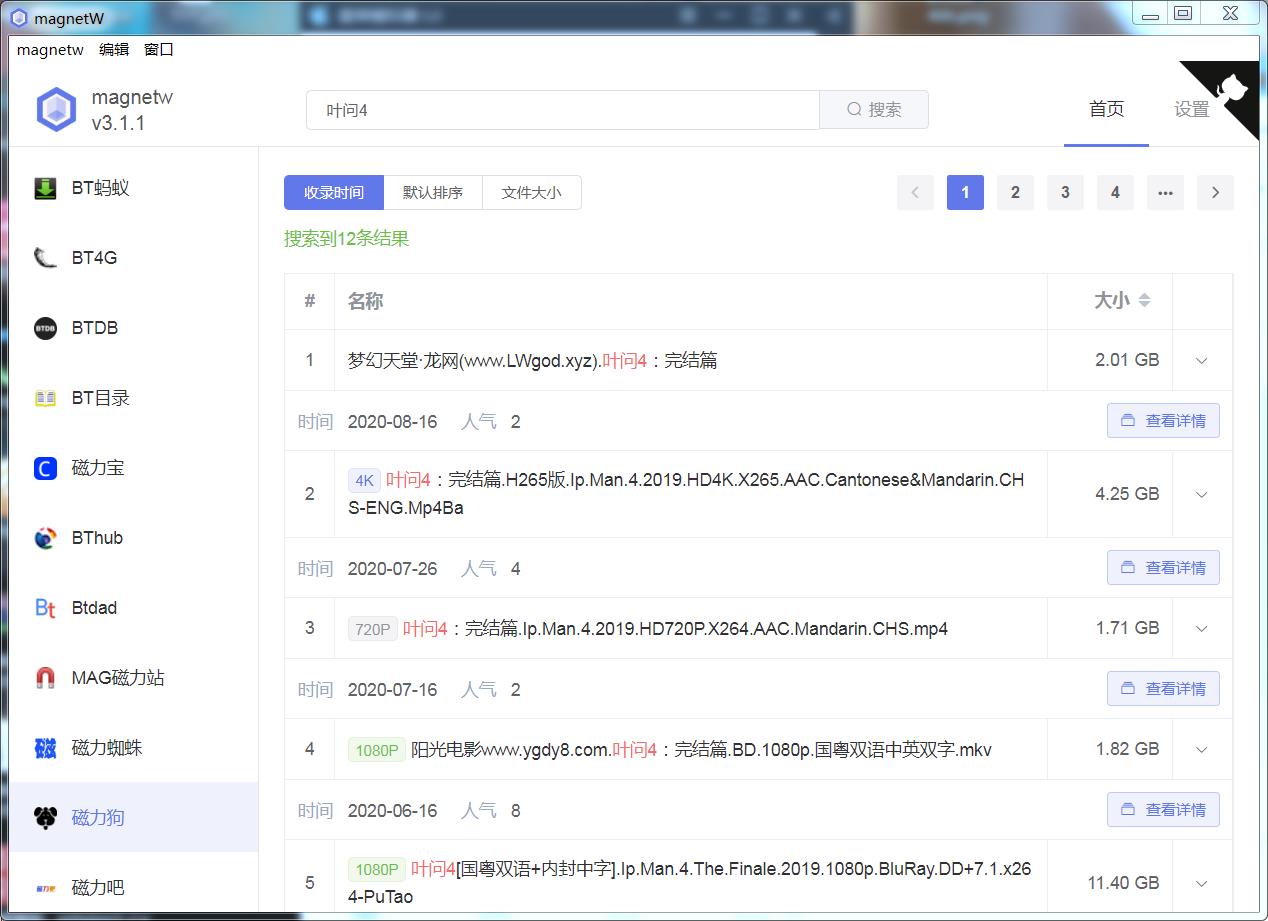Click the BluRay PuTao result title
This screenshot has width=1268, height=921.
(689, 883)
